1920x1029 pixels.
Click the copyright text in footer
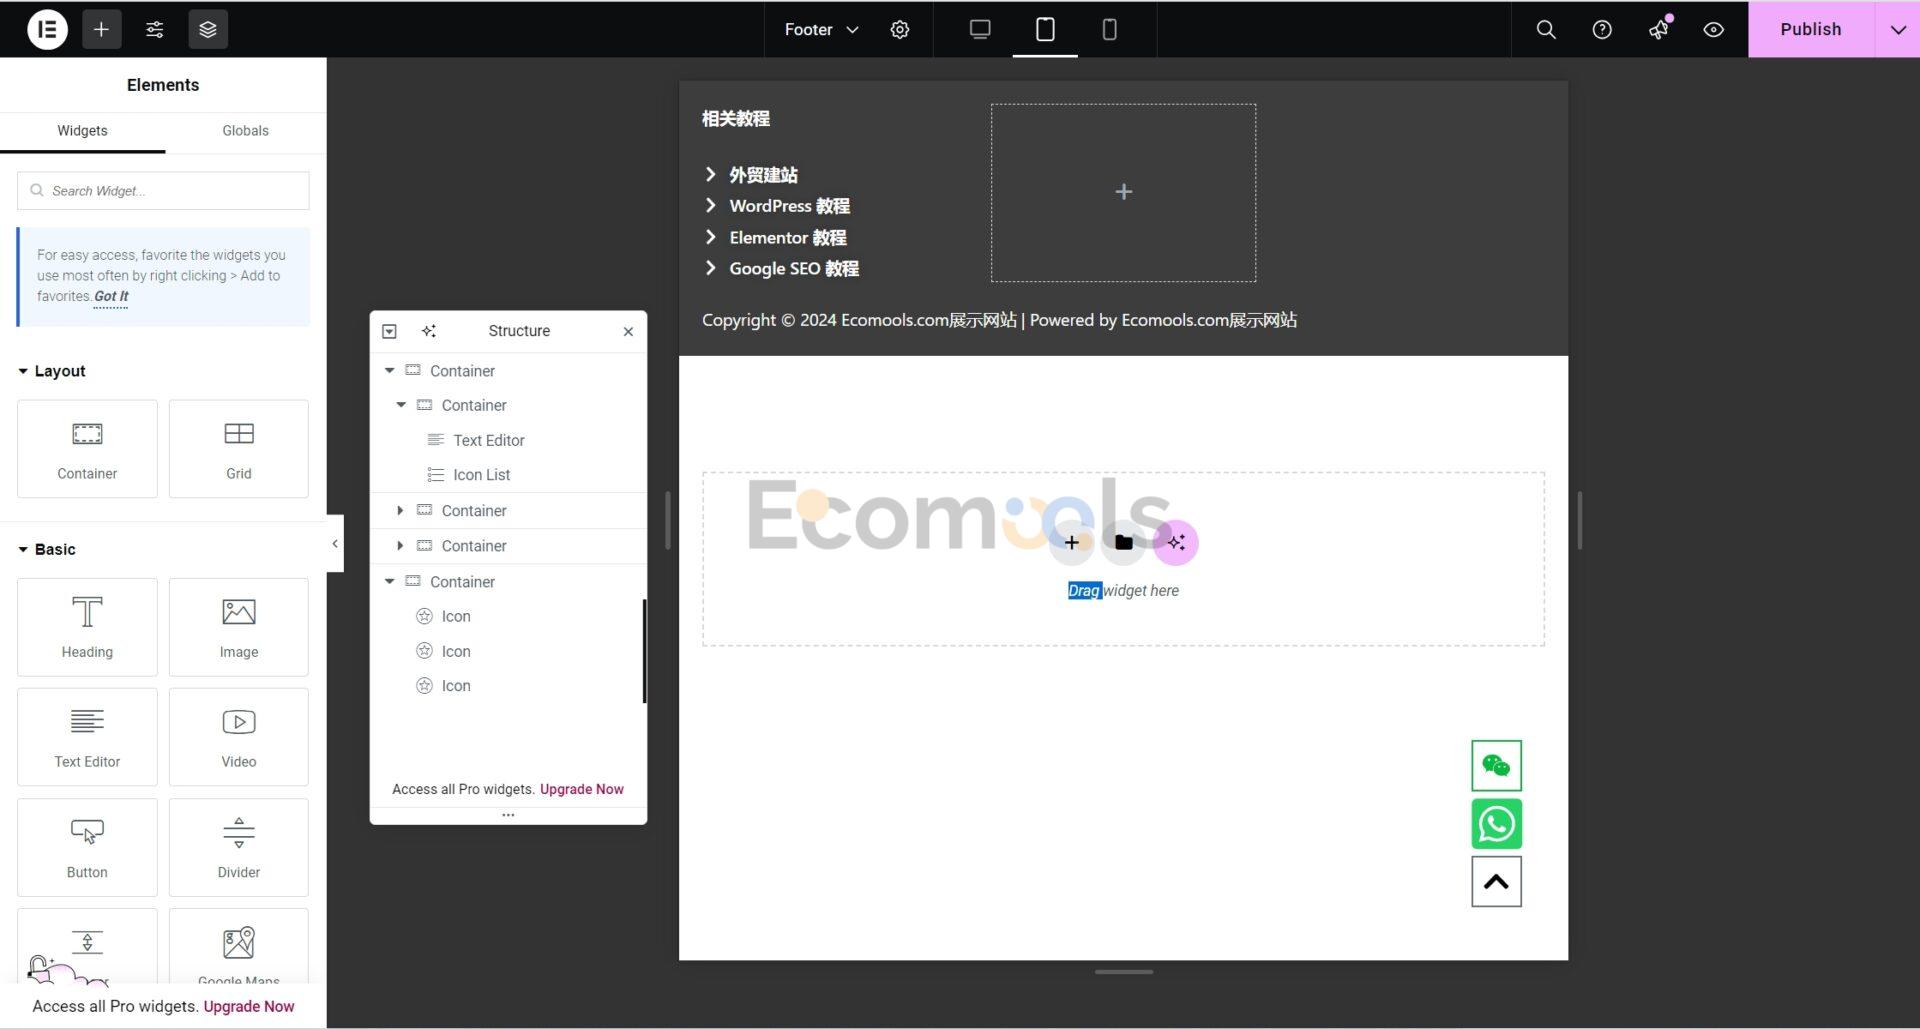[999, 320]
